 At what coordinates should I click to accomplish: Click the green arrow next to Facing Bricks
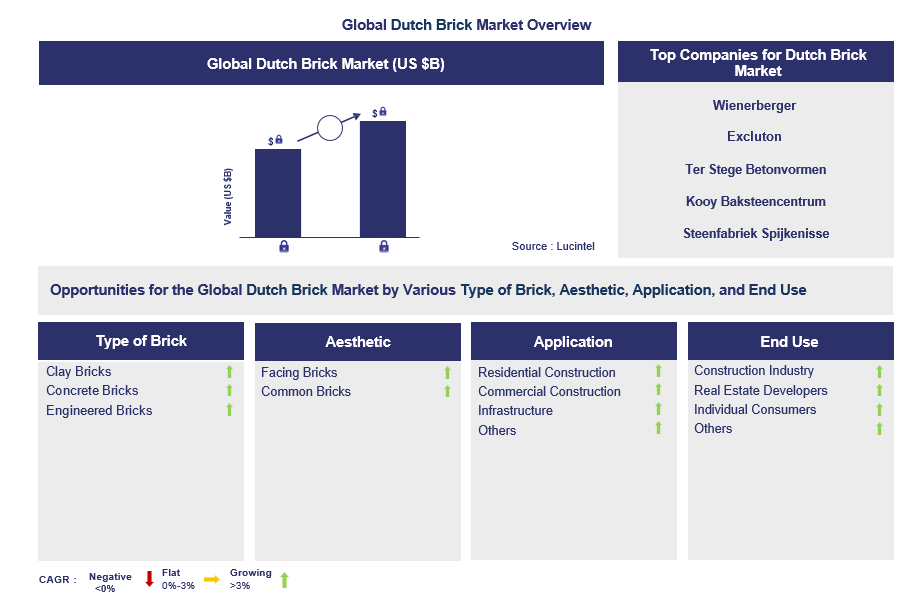click(447, 373)
